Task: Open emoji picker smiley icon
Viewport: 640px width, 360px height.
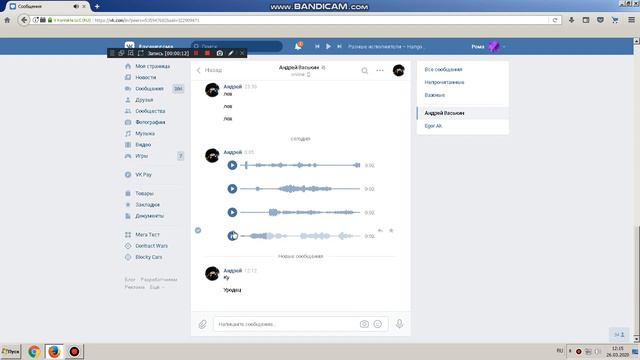Action: pos(378,324)
